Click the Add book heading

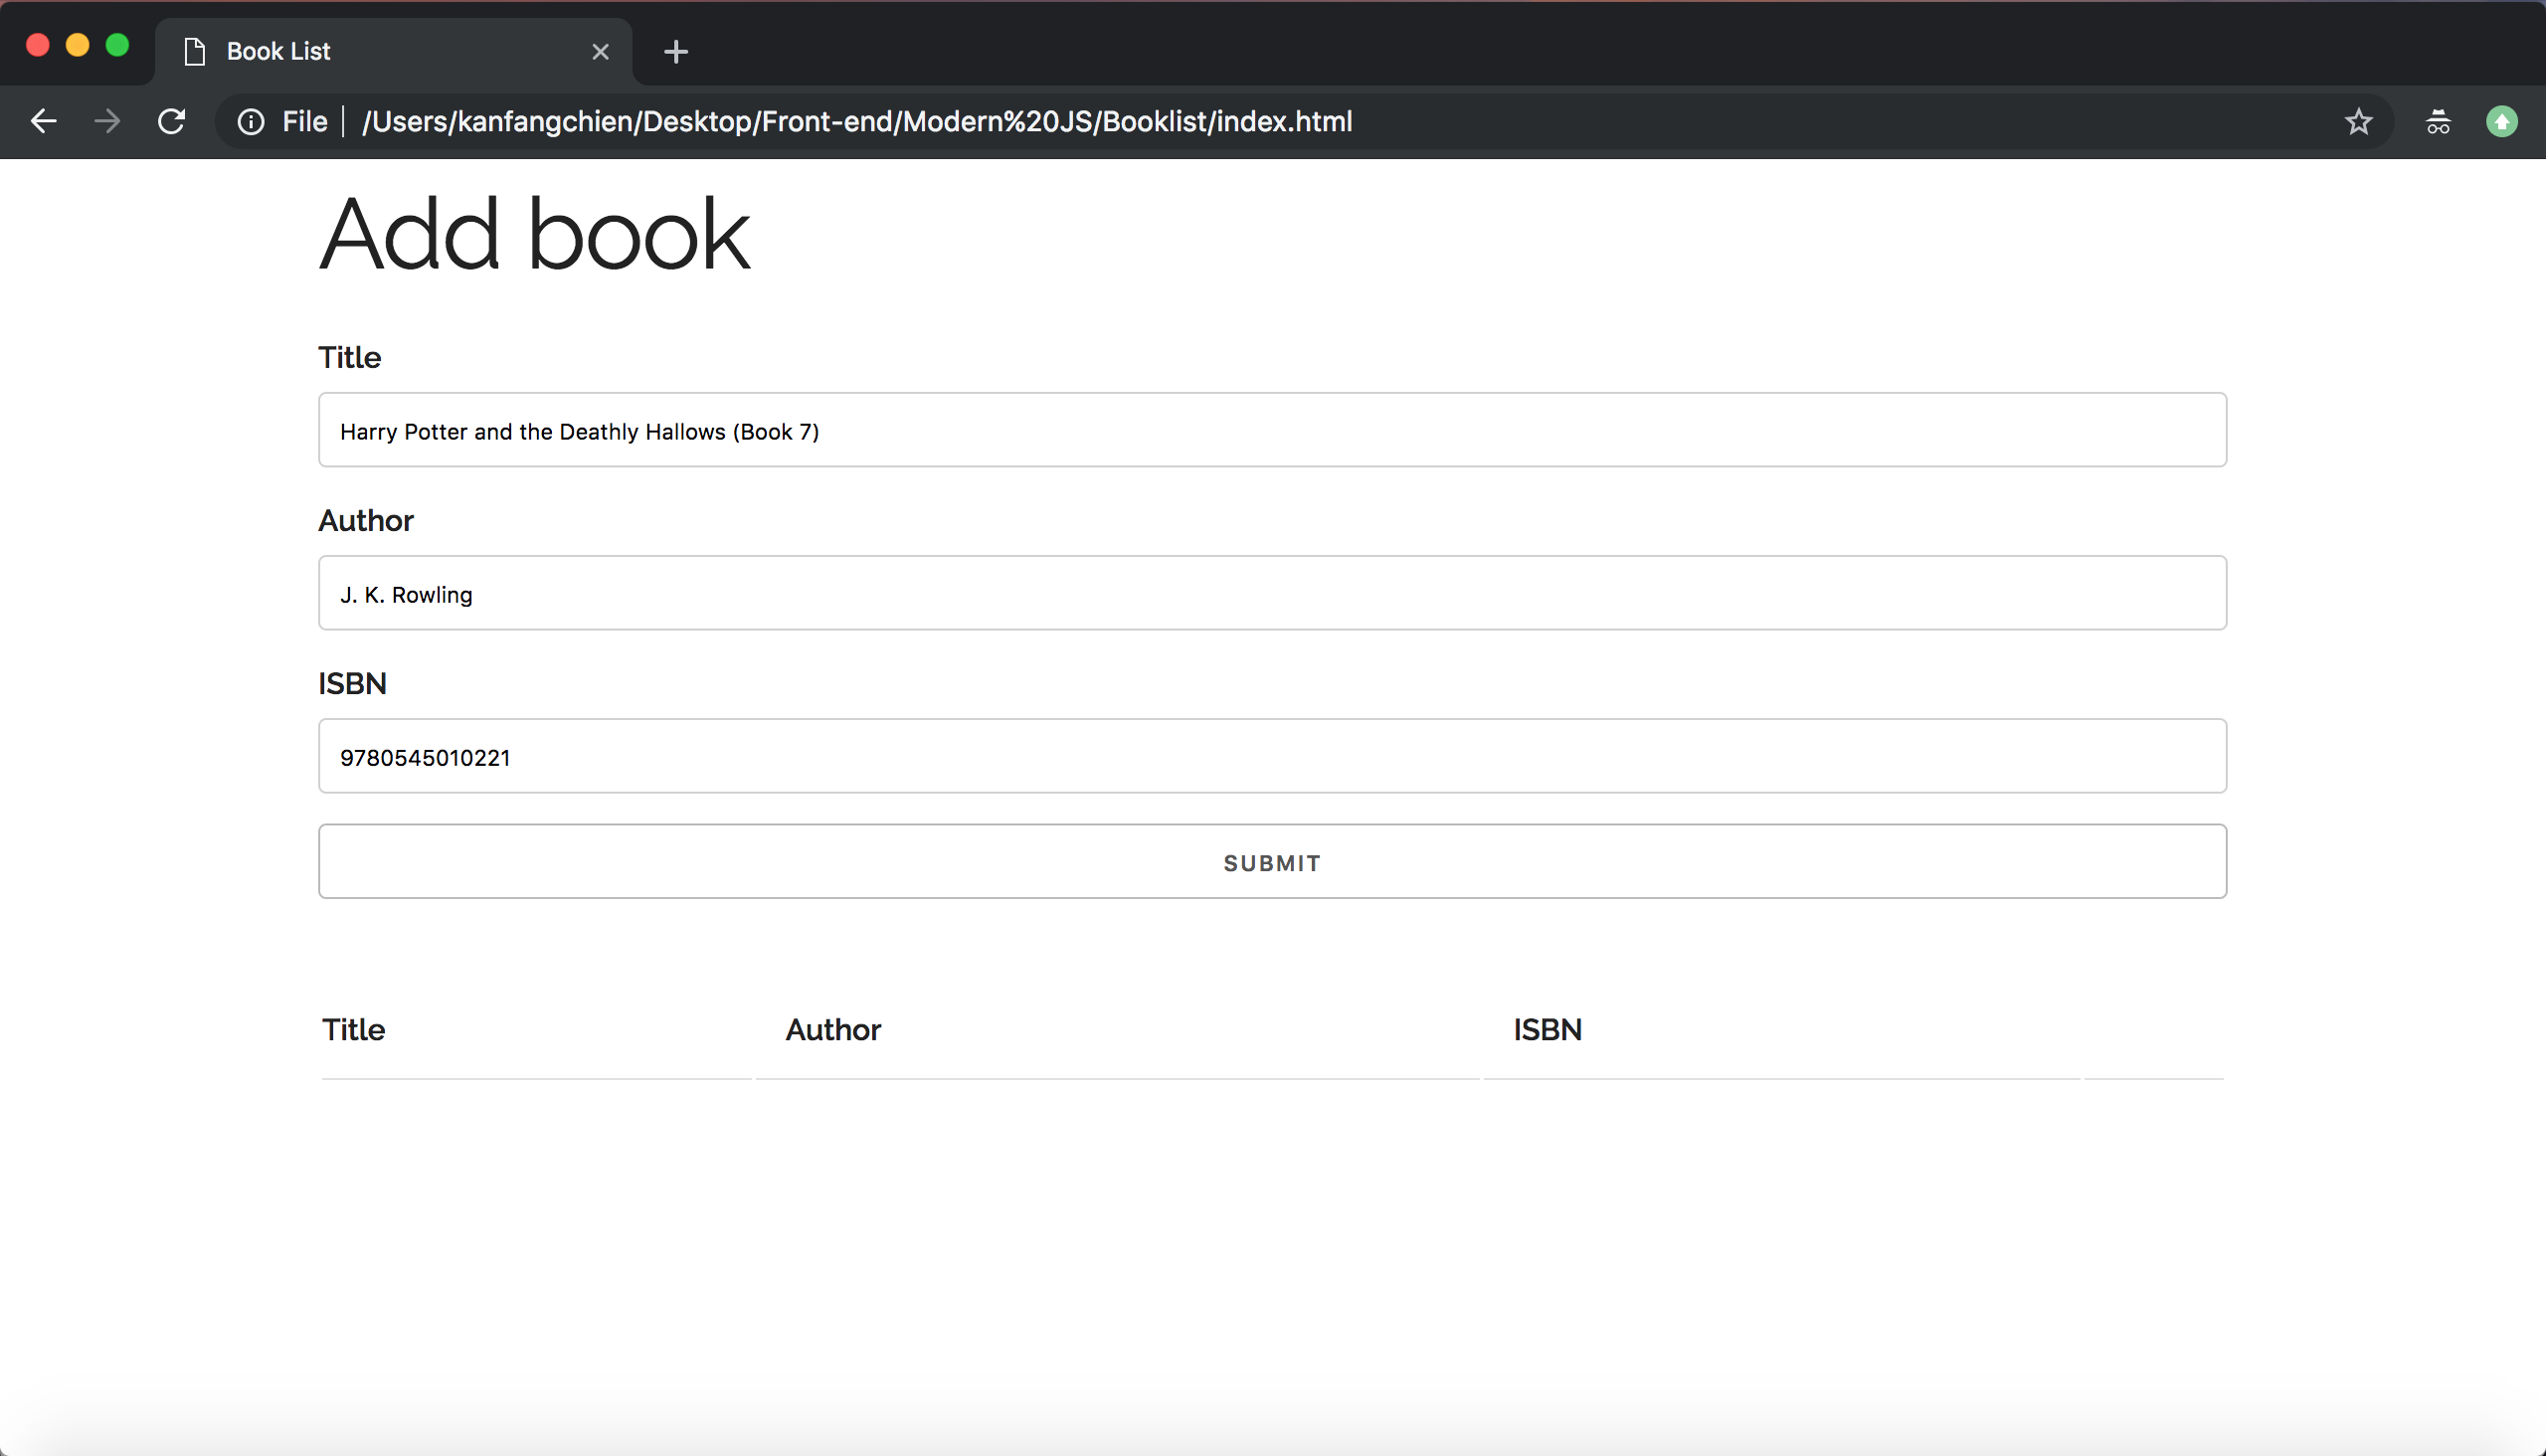click(x=534, y=234)
